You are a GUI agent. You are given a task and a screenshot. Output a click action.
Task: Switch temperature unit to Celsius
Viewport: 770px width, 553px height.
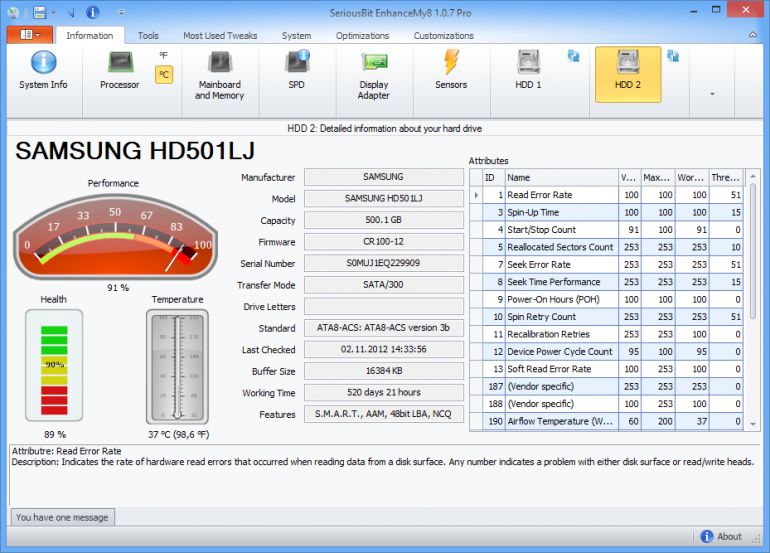tap(164, 75)
